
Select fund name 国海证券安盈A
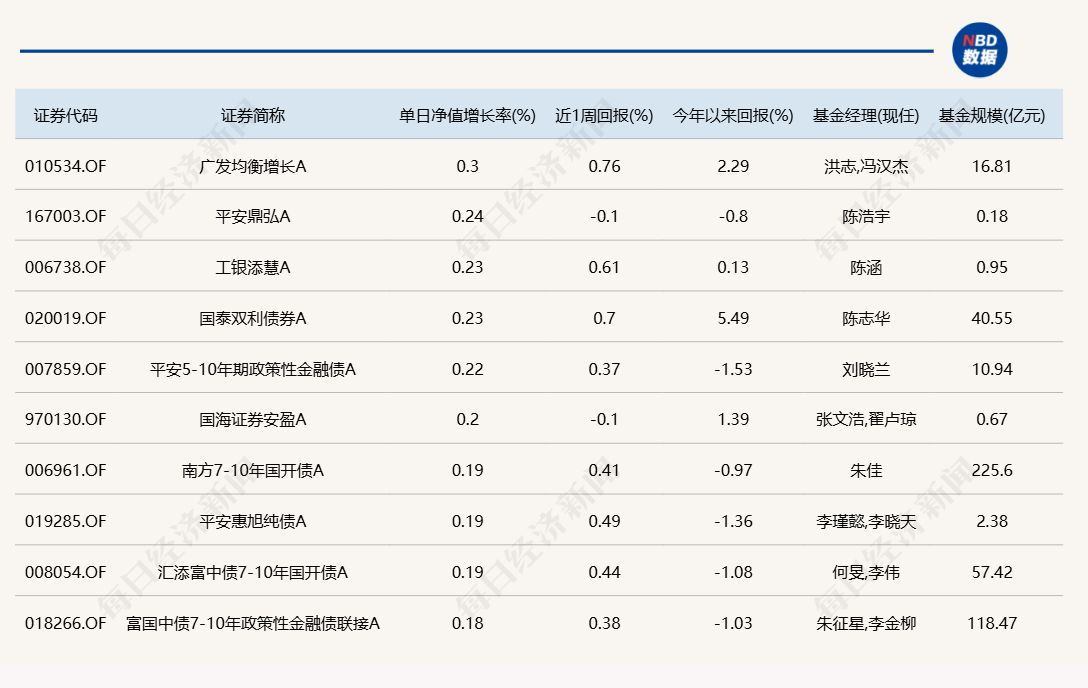point(253,420)
